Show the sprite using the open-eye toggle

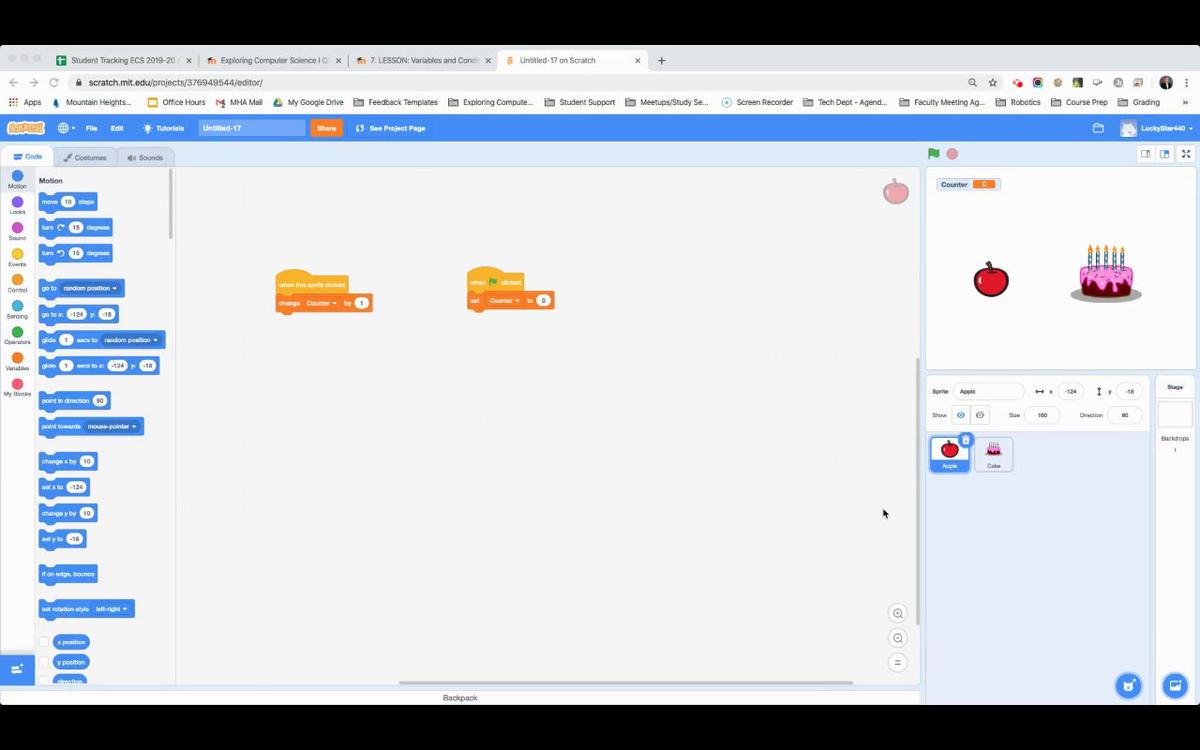click(x=961, y=415)
